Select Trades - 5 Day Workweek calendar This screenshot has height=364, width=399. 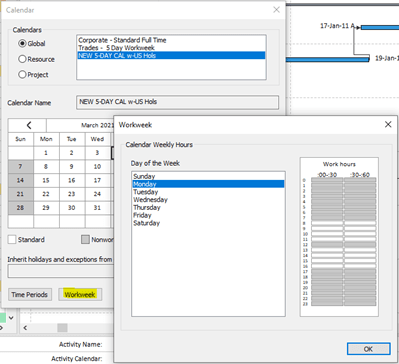coord(171,48)
